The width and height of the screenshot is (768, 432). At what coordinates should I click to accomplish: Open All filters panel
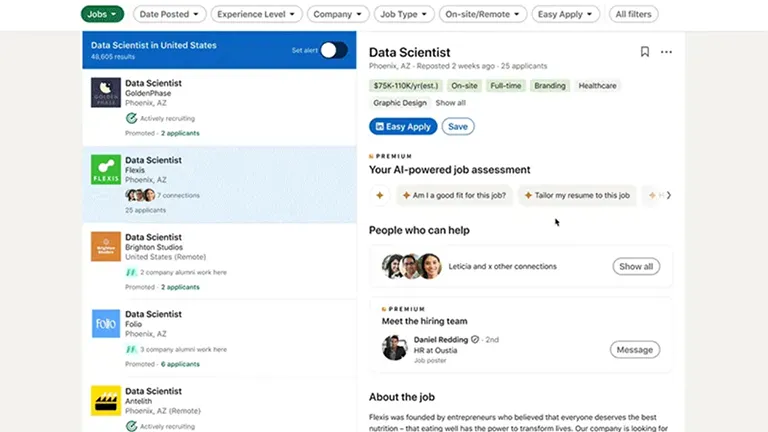(633, 14)
